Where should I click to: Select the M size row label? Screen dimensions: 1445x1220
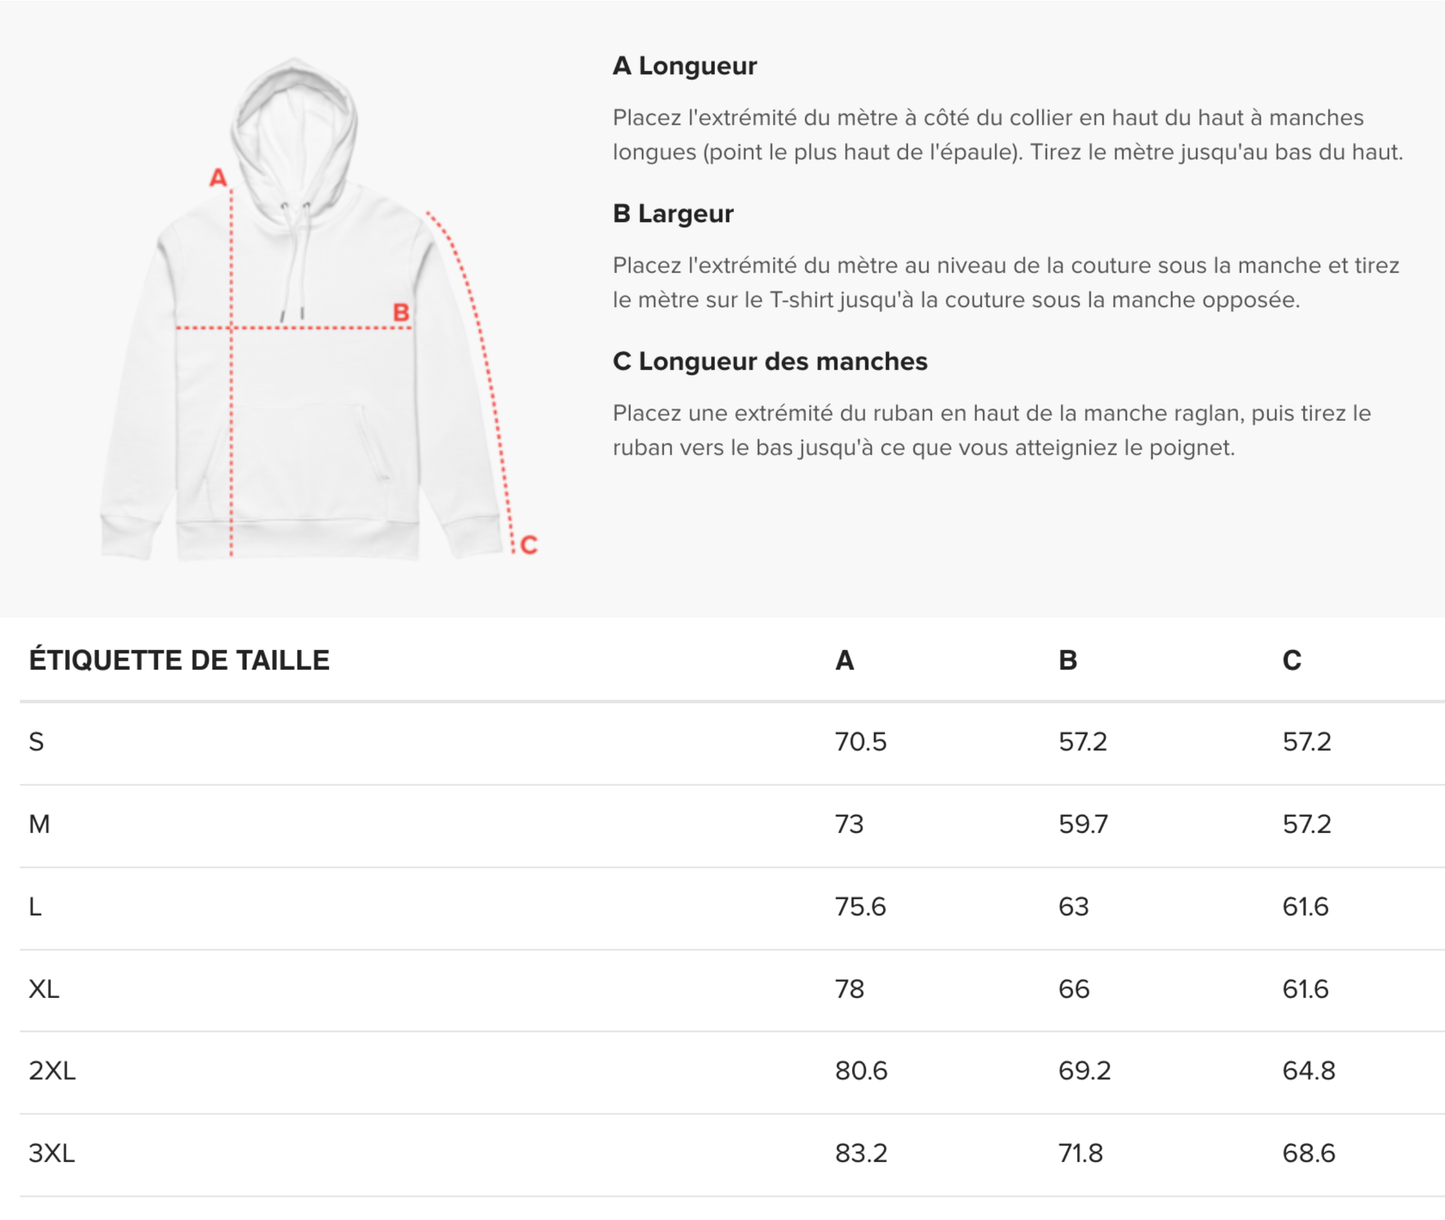coord(39,825)
